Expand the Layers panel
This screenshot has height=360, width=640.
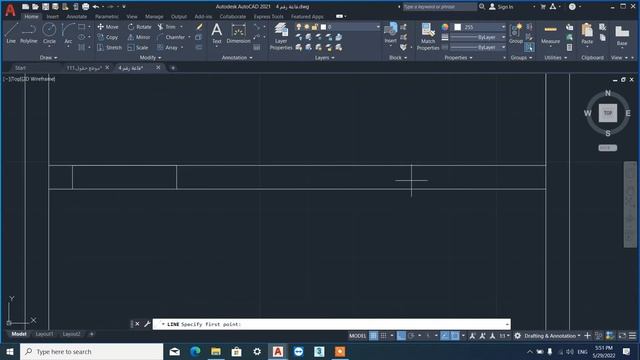pos(324,58)
